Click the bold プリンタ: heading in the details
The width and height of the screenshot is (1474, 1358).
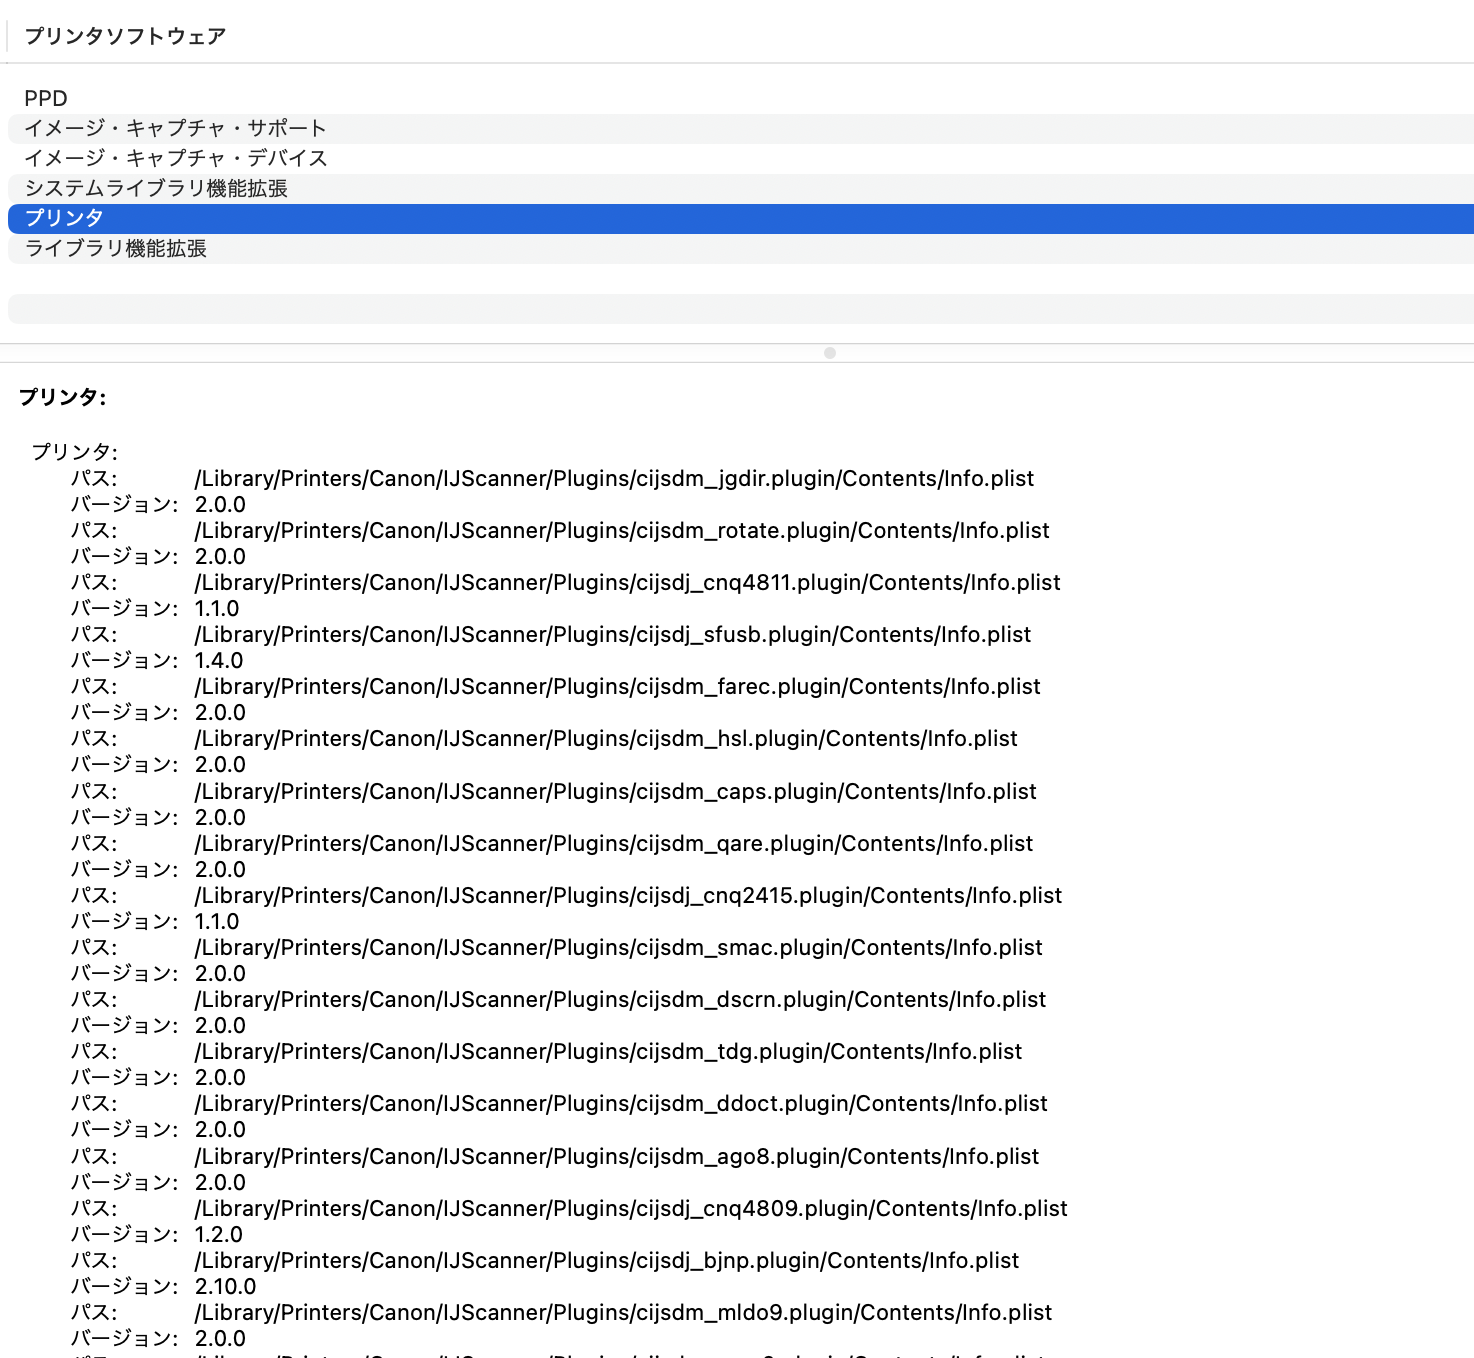tap(63, 397)
